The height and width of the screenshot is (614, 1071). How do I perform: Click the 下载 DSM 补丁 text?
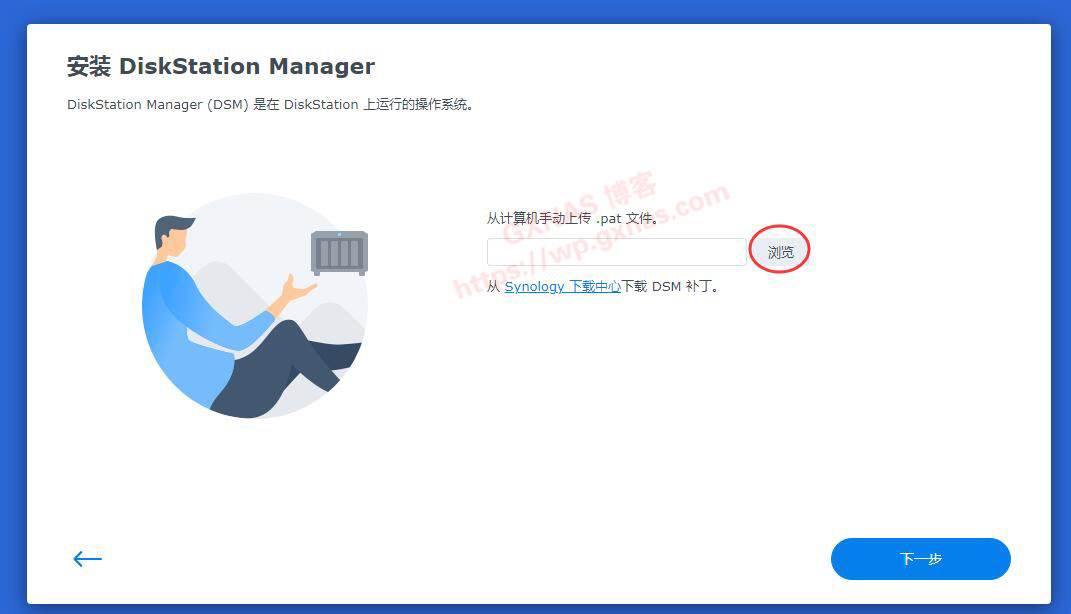tap(670, 286)
